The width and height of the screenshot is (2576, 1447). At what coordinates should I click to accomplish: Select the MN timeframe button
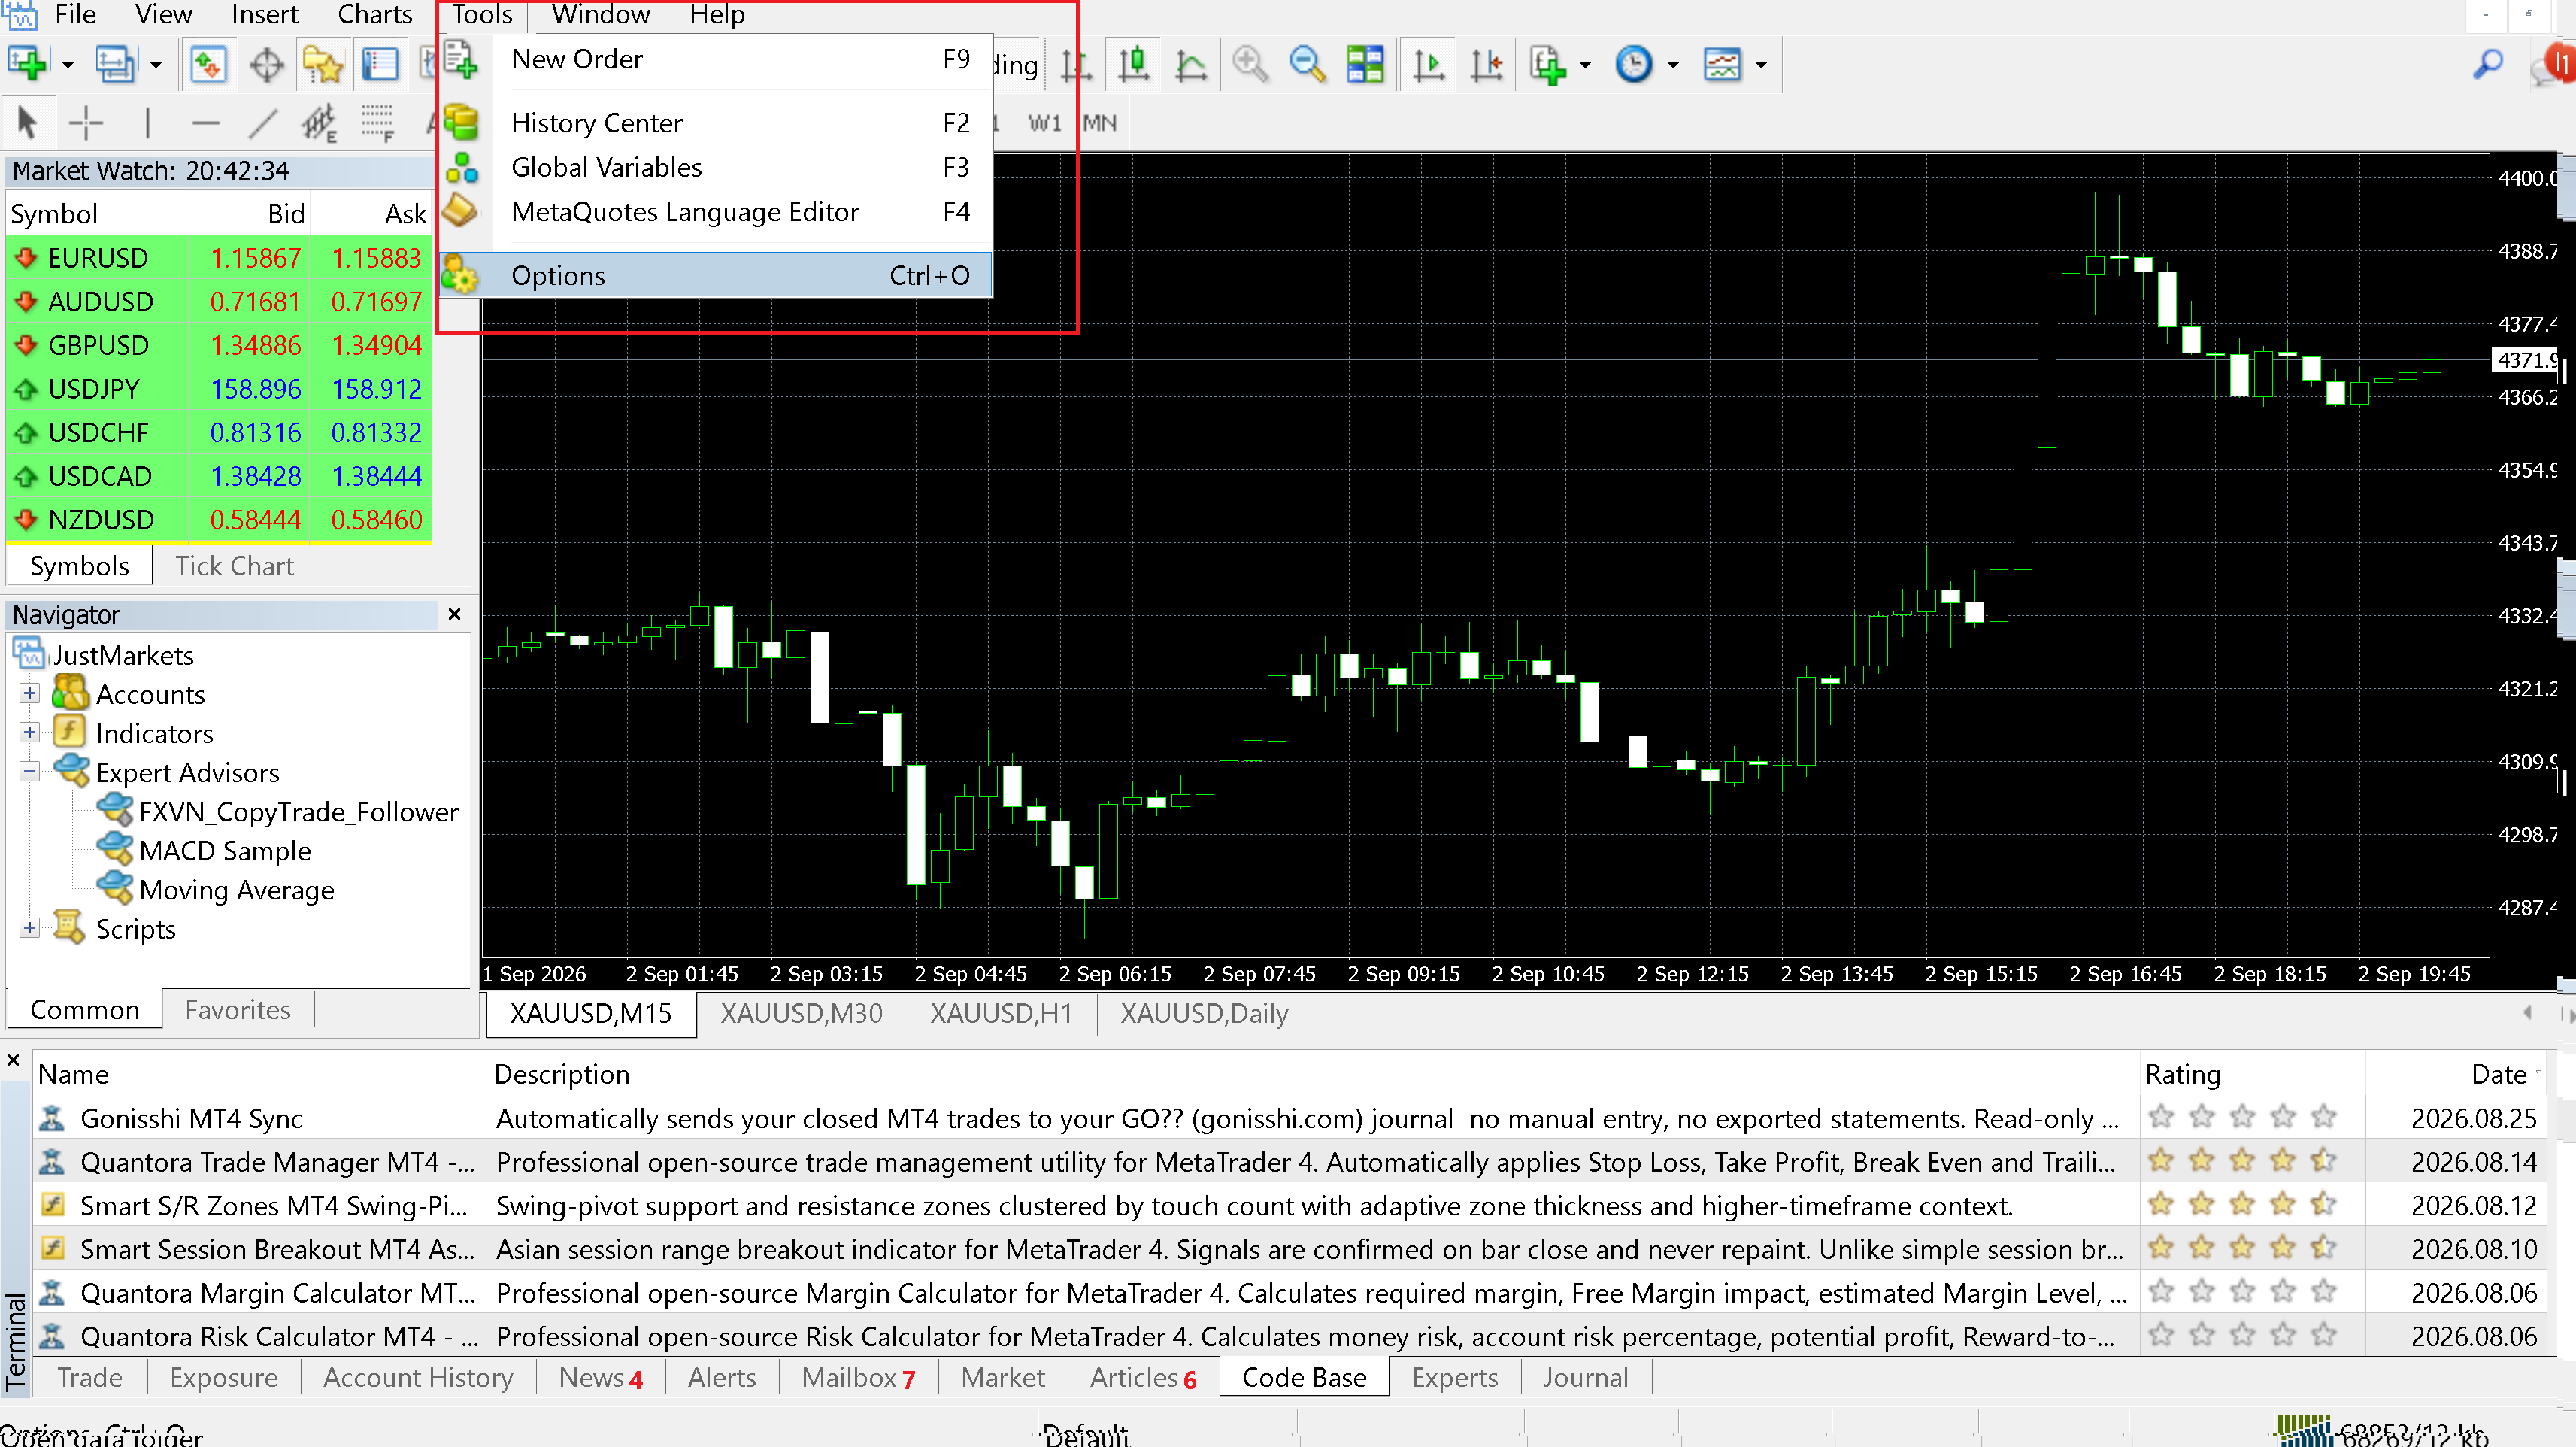[1099, 123]
